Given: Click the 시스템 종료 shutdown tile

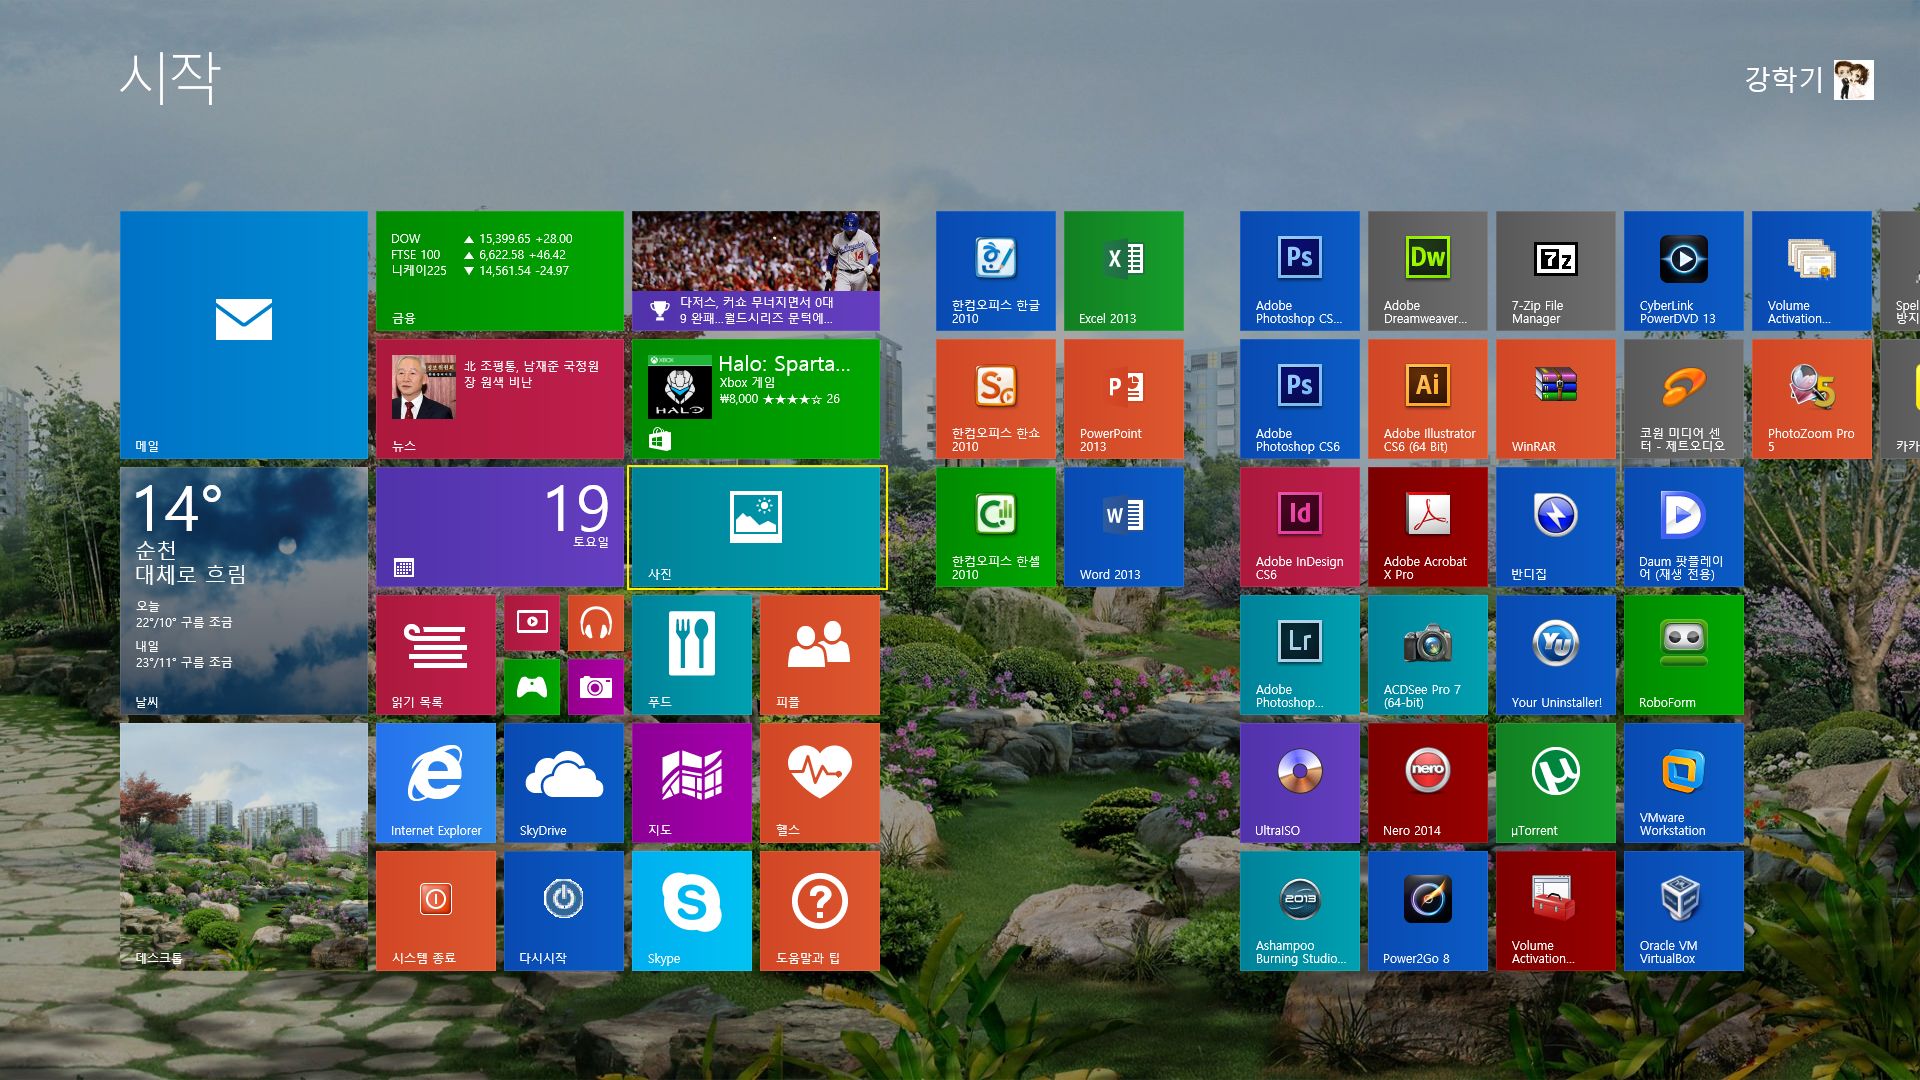Looking at the screenshot, I should (x=436, y=911).
